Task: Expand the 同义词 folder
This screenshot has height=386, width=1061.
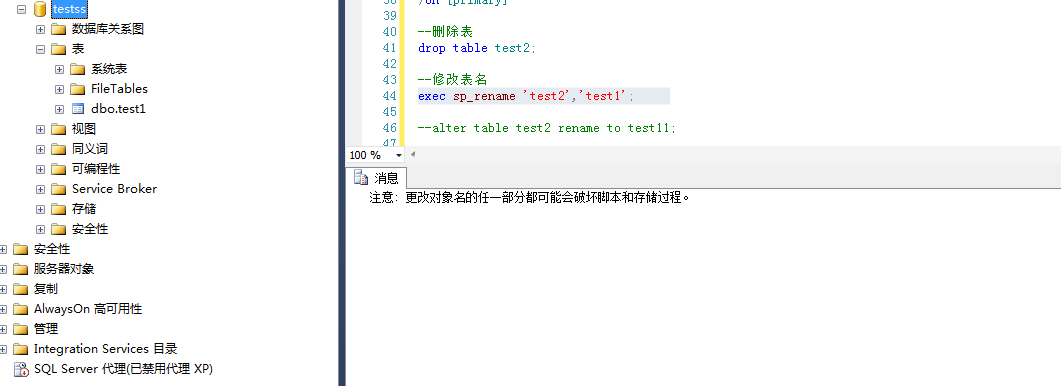Action: coord(40,149)
